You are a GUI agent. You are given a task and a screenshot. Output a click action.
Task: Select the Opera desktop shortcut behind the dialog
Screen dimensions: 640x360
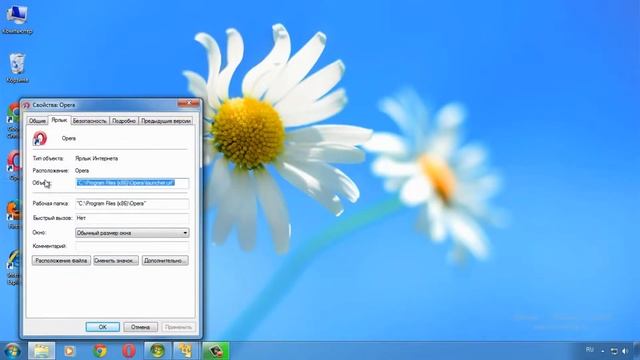tap(13, 165)
